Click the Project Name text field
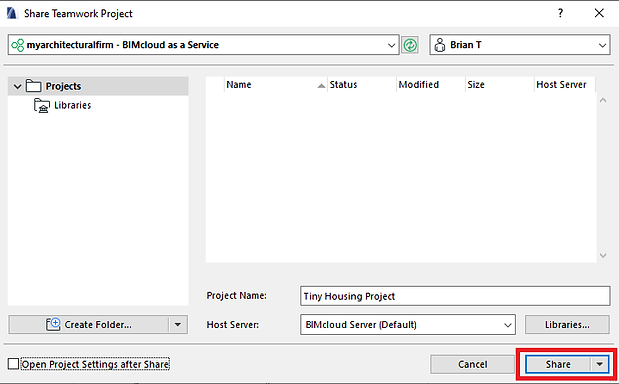 tap(455, 296)
